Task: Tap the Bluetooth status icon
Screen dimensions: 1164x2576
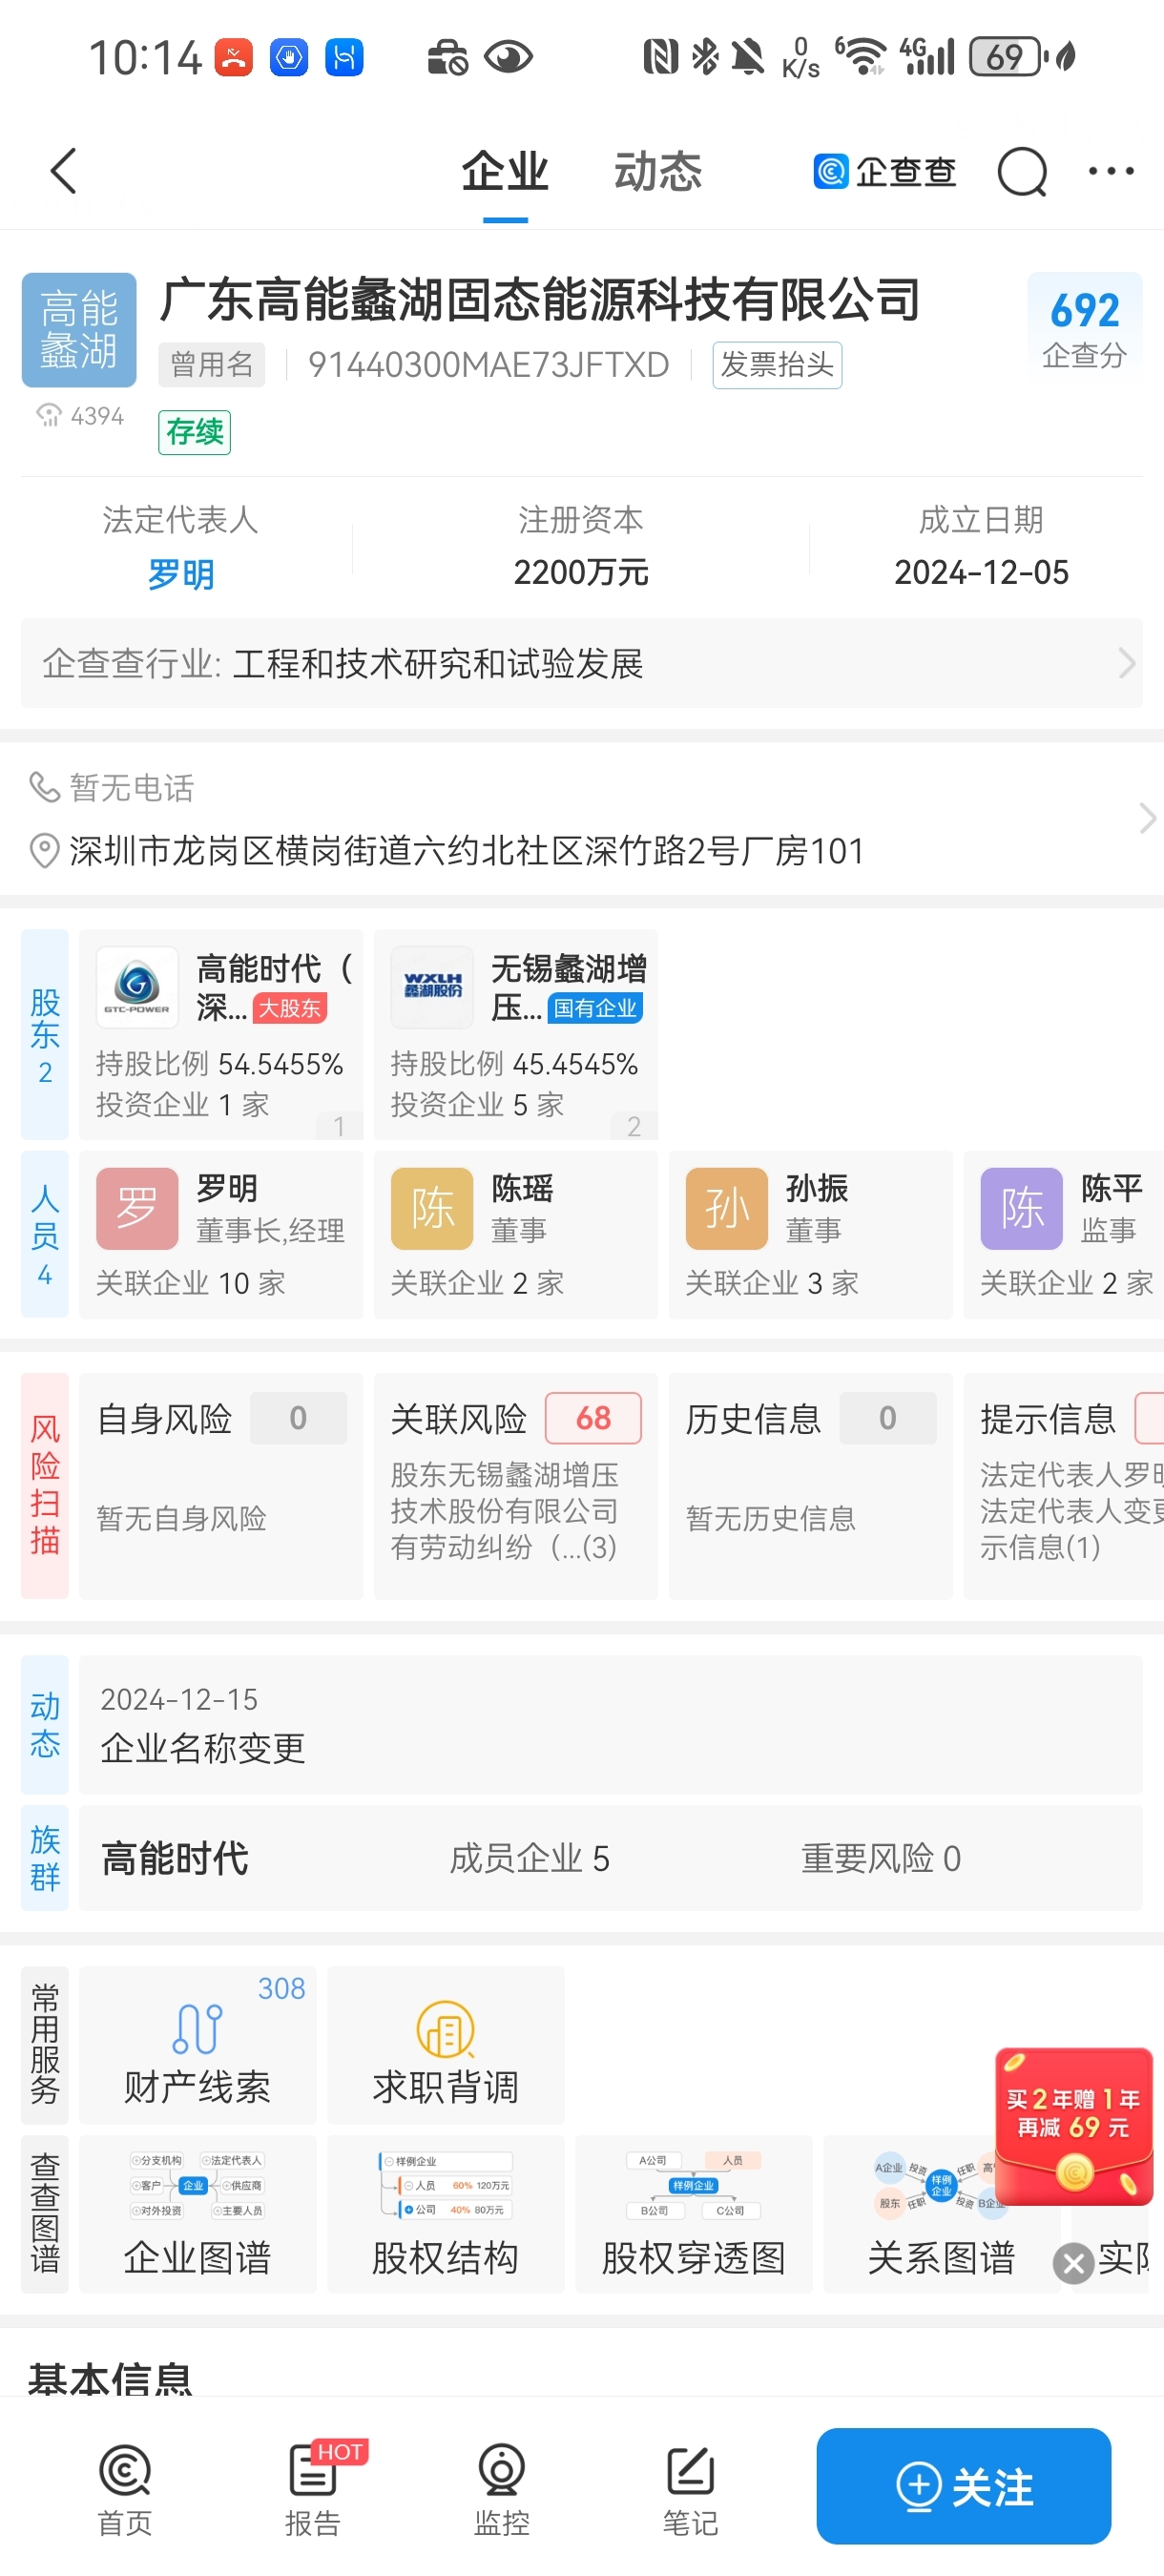Action: click(x=705, y=57)
